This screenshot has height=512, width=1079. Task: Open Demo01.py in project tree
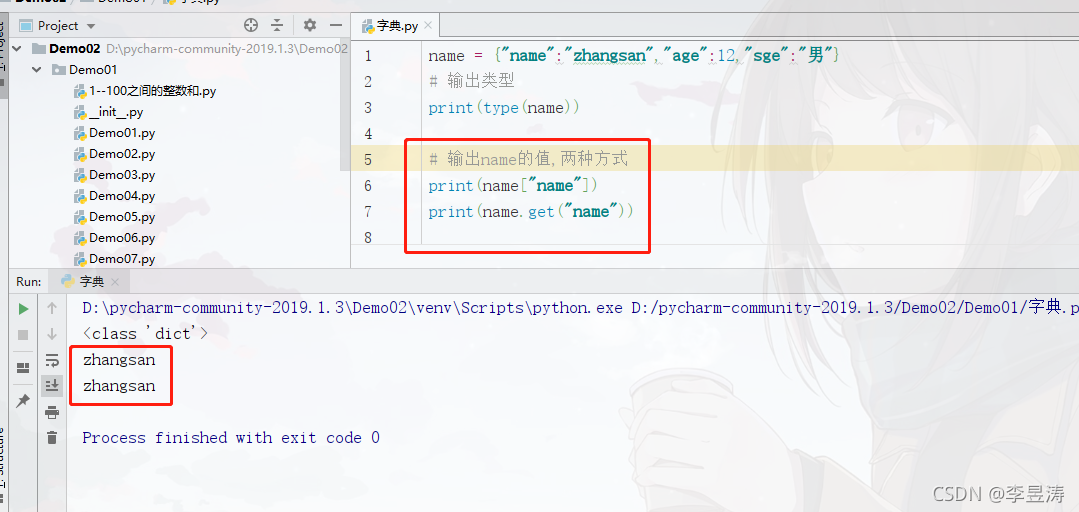pos(122,133)
